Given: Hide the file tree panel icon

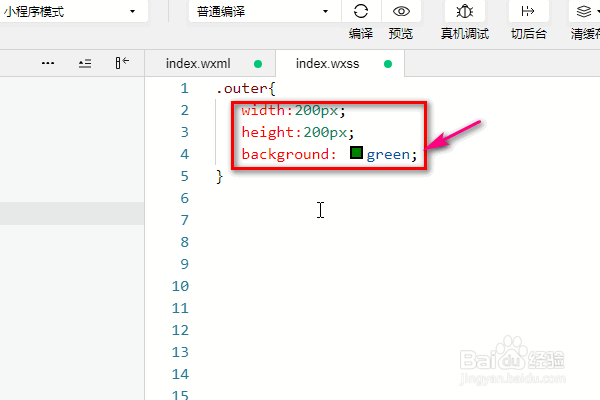Looking at the screenshot, I should [122, 62].
